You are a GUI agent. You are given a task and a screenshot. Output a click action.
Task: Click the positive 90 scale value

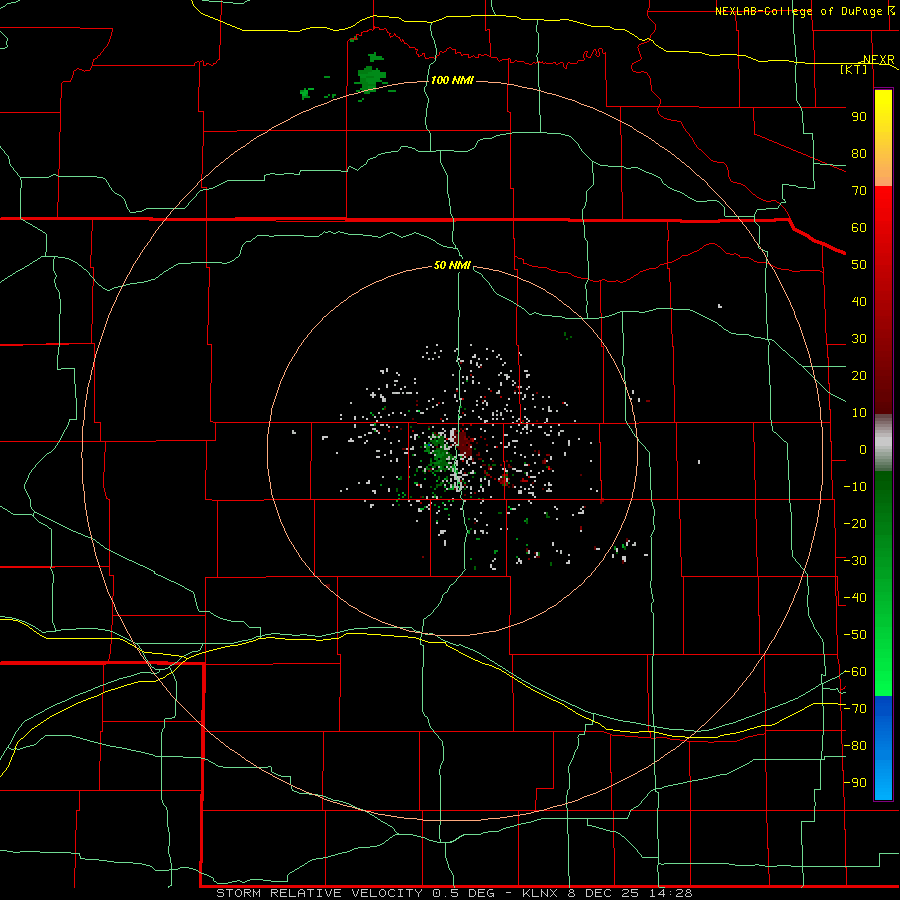click(x=859, y=117)
